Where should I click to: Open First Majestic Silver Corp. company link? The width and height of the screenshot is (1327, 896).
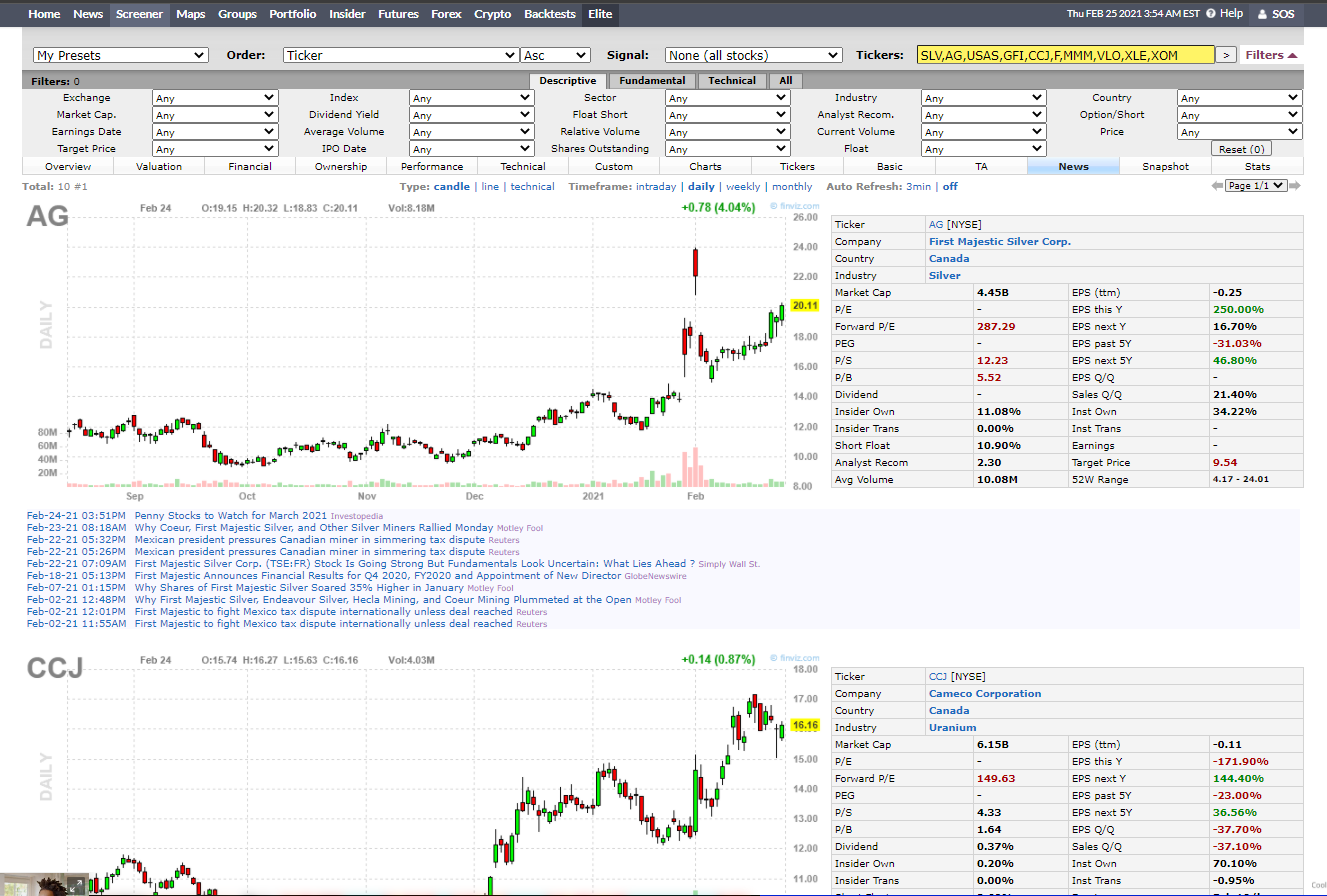click(x=999, y=242)
